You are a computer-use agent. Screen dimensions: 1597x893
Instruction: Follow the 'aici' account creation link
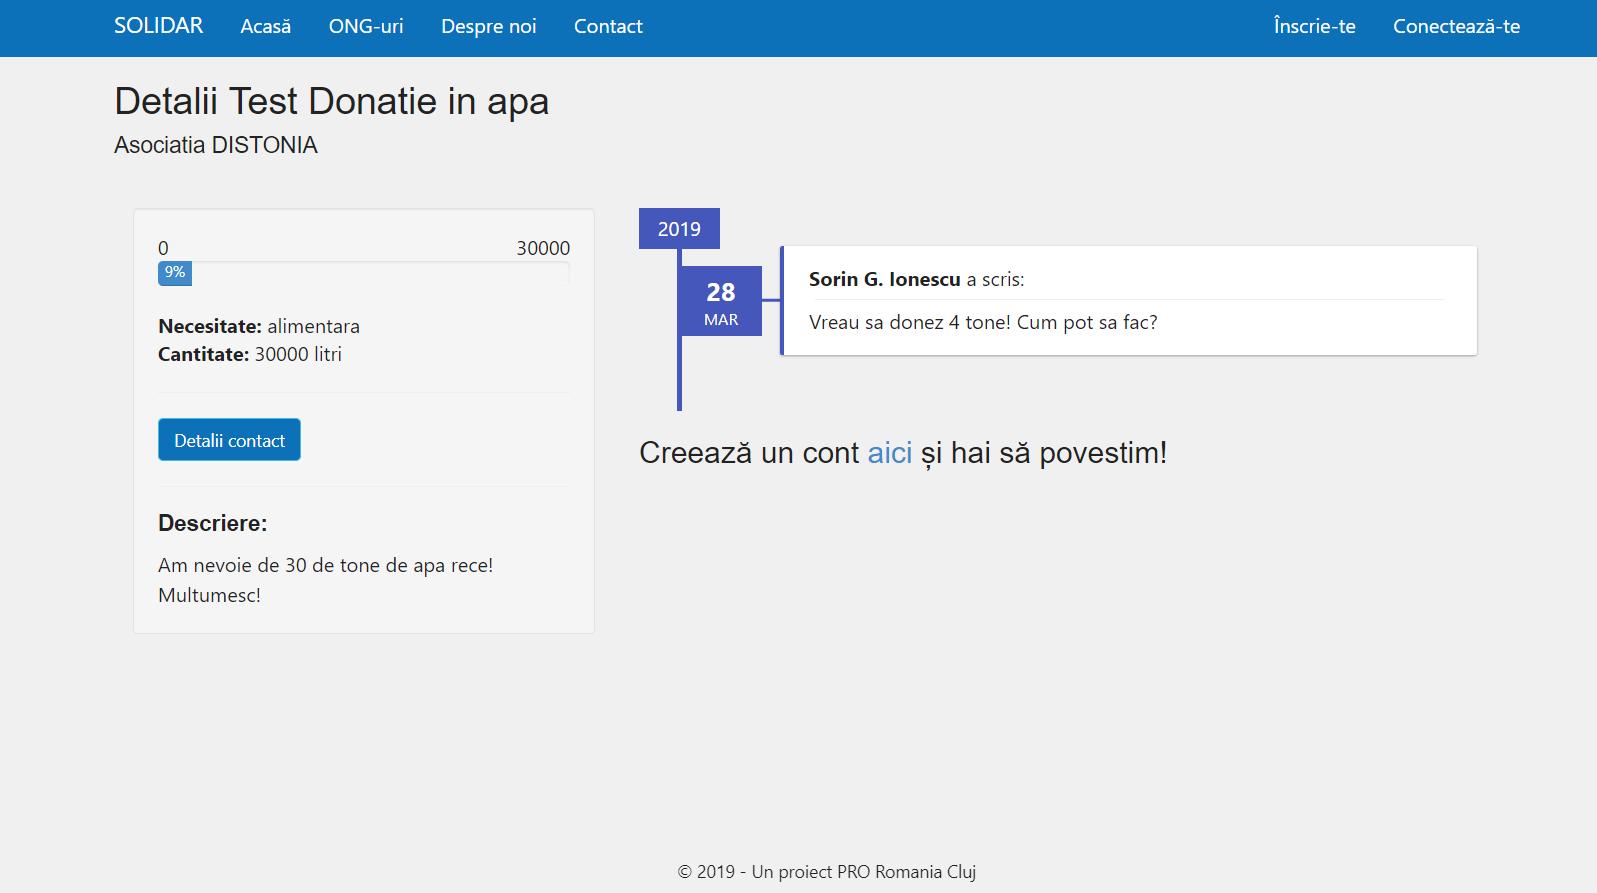point(889,453)
